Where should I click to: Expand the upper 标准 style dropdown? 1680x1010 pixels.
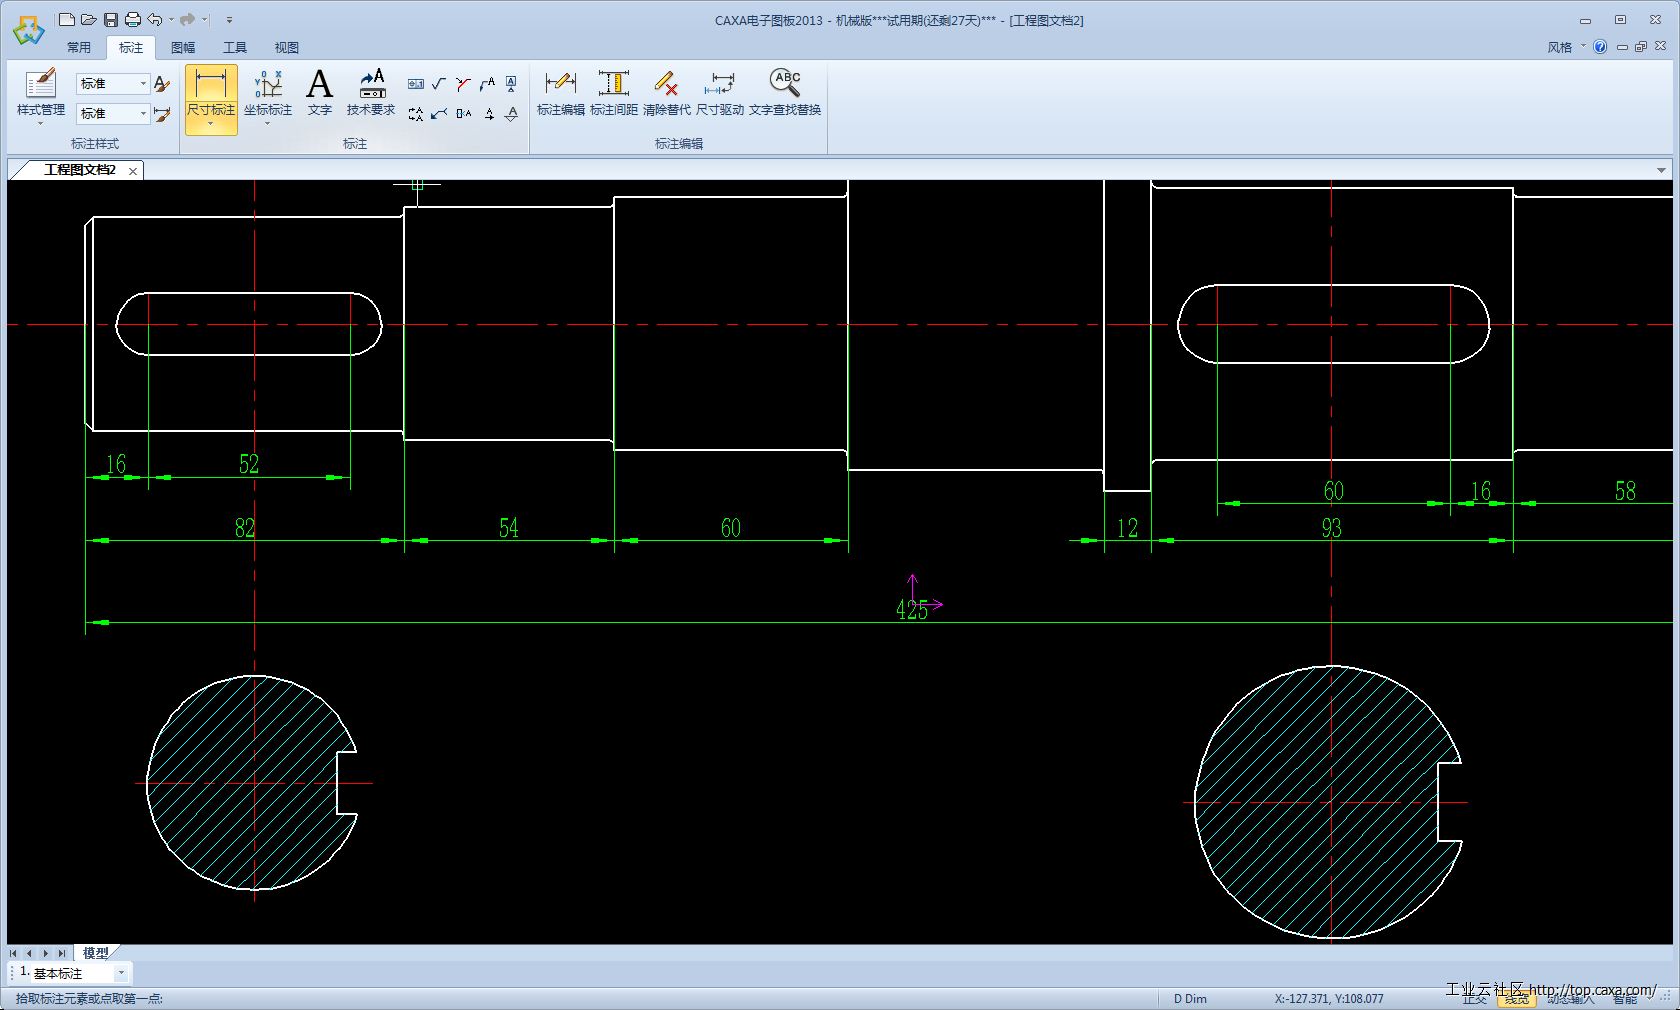point(143,84)
